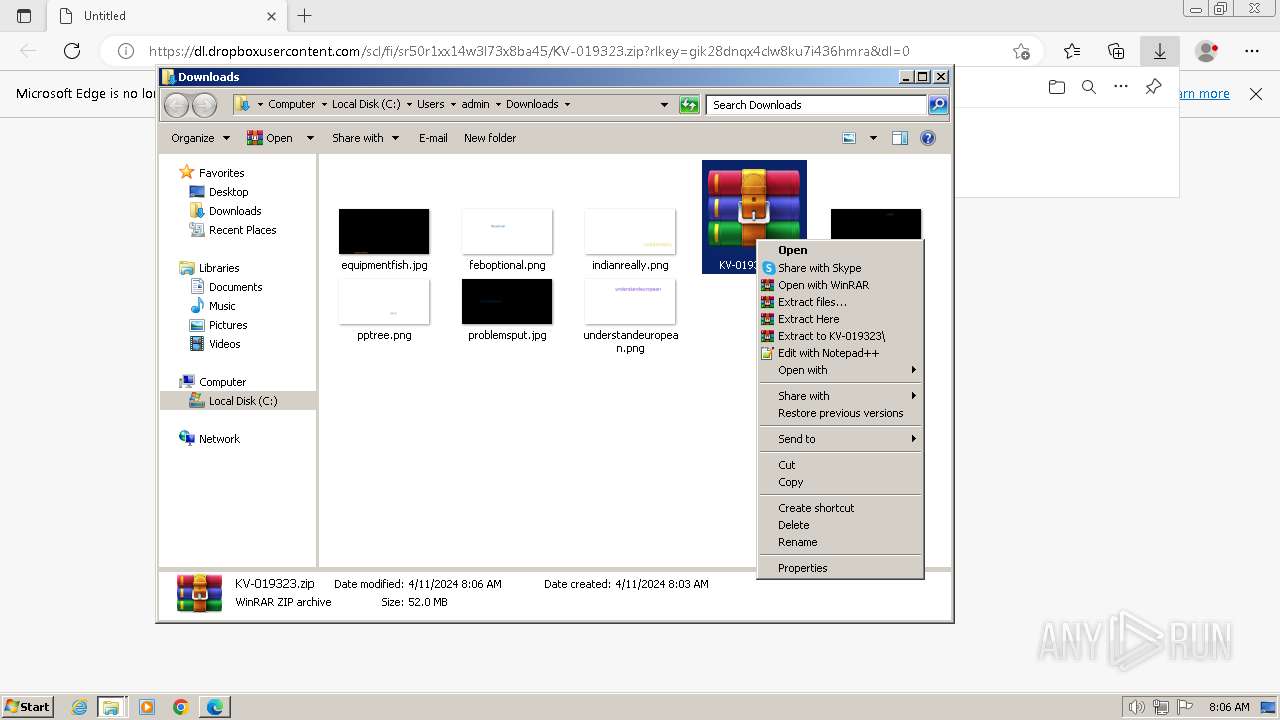Click the green refresh button beside address bar

[689, 104]
